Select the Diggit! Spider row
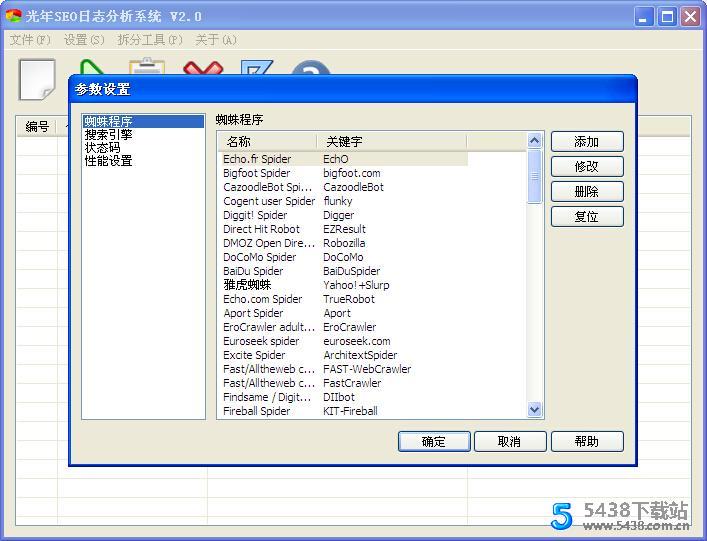The image size is (707, 541). [343, 215]
